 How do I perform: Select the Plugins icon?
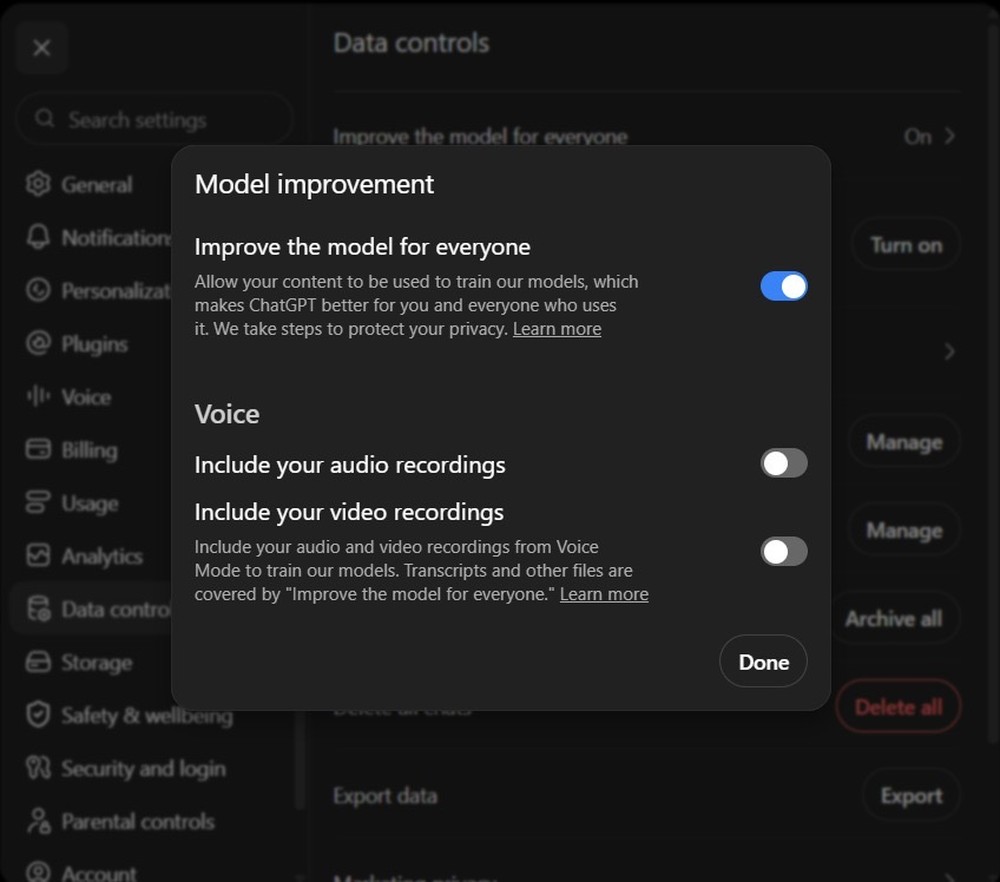[x=38, y=343]
